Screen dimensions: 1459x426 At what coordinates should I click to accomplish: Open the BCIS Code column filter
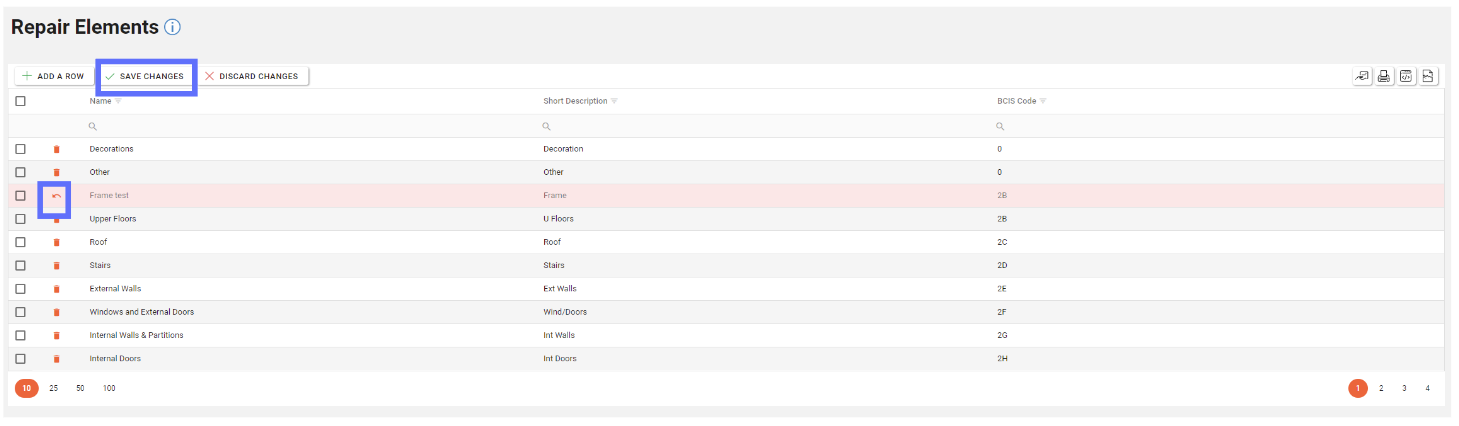[1043, 101]
